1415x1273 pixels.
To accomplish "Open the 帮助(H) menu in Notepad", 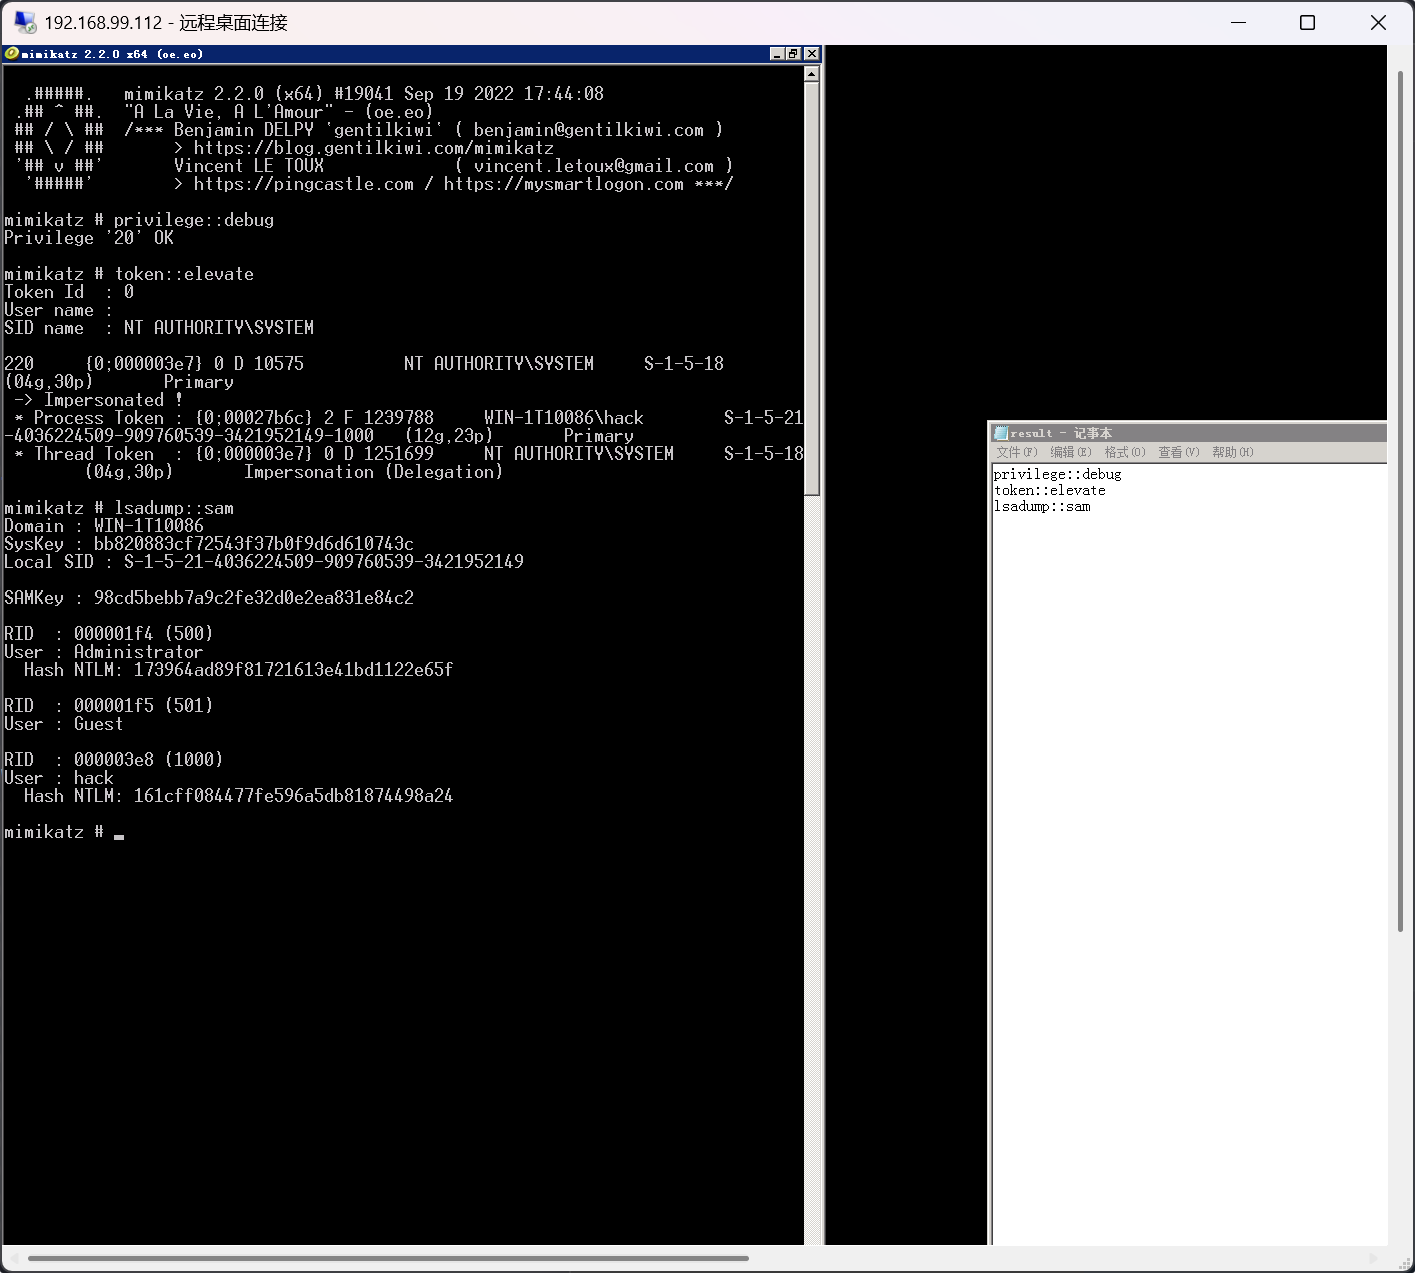I will pyautogui.click(x=1233, y=452).
